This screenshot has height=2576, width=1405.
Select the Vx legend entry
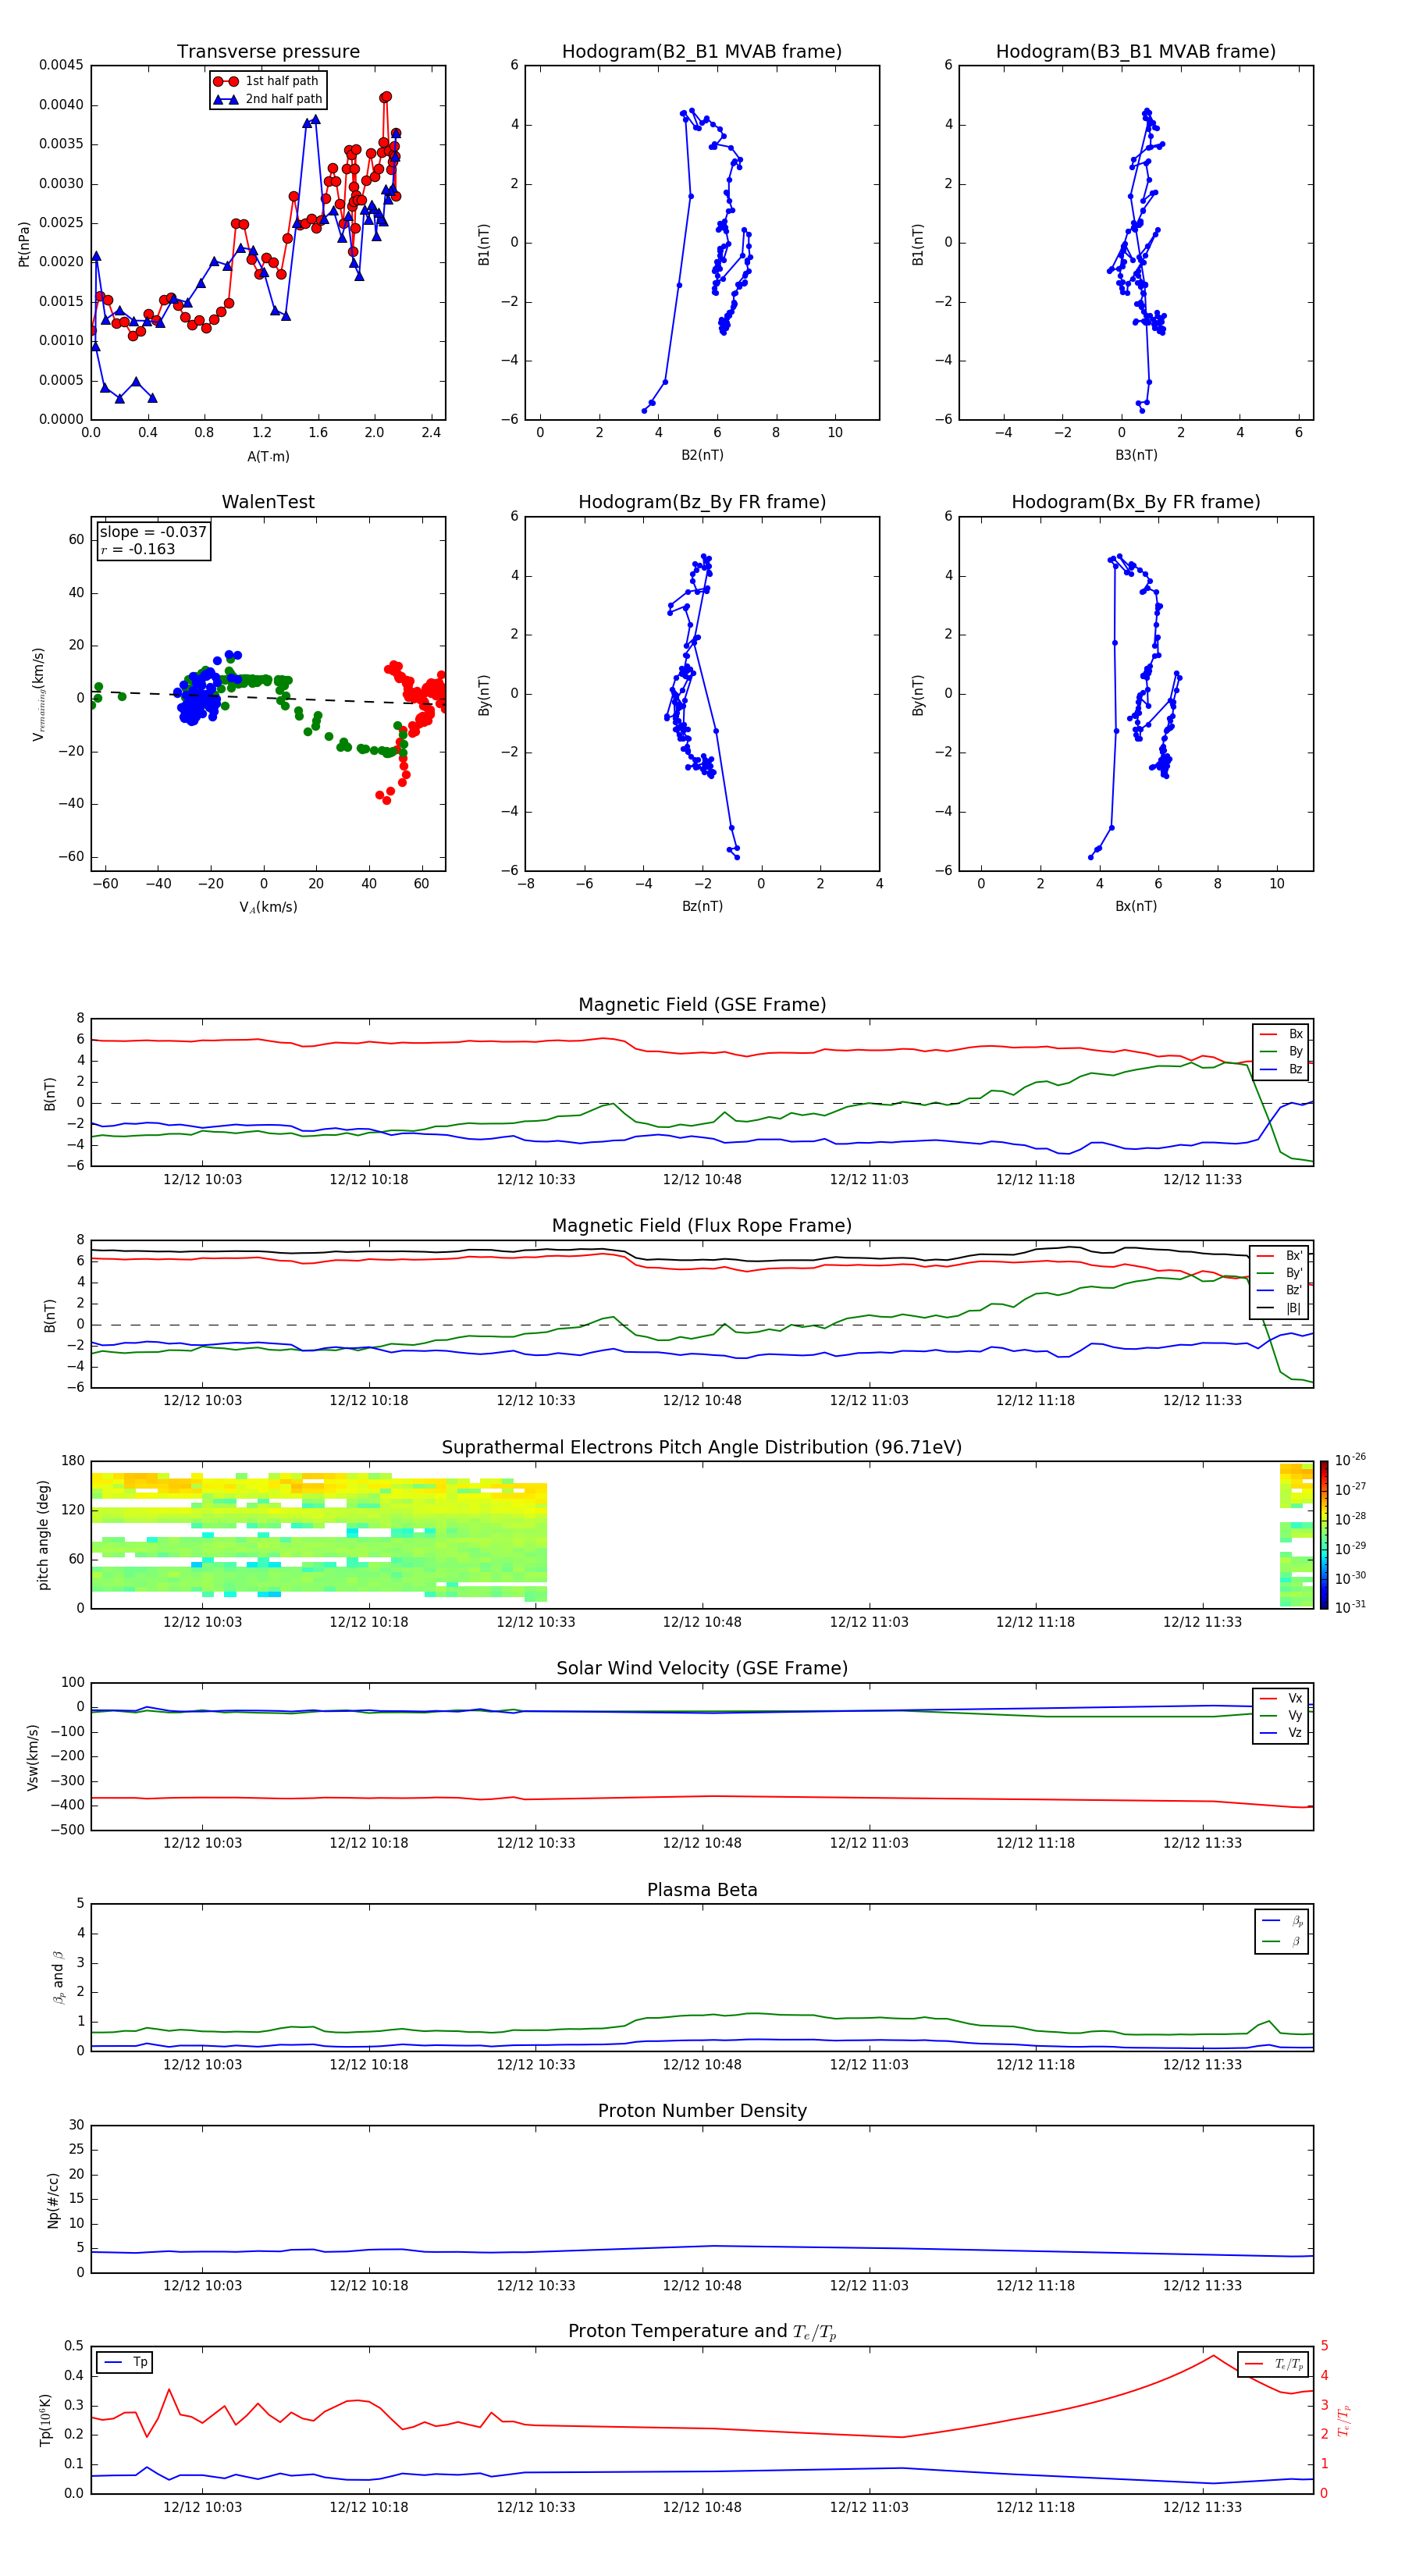point(1281,1698)
